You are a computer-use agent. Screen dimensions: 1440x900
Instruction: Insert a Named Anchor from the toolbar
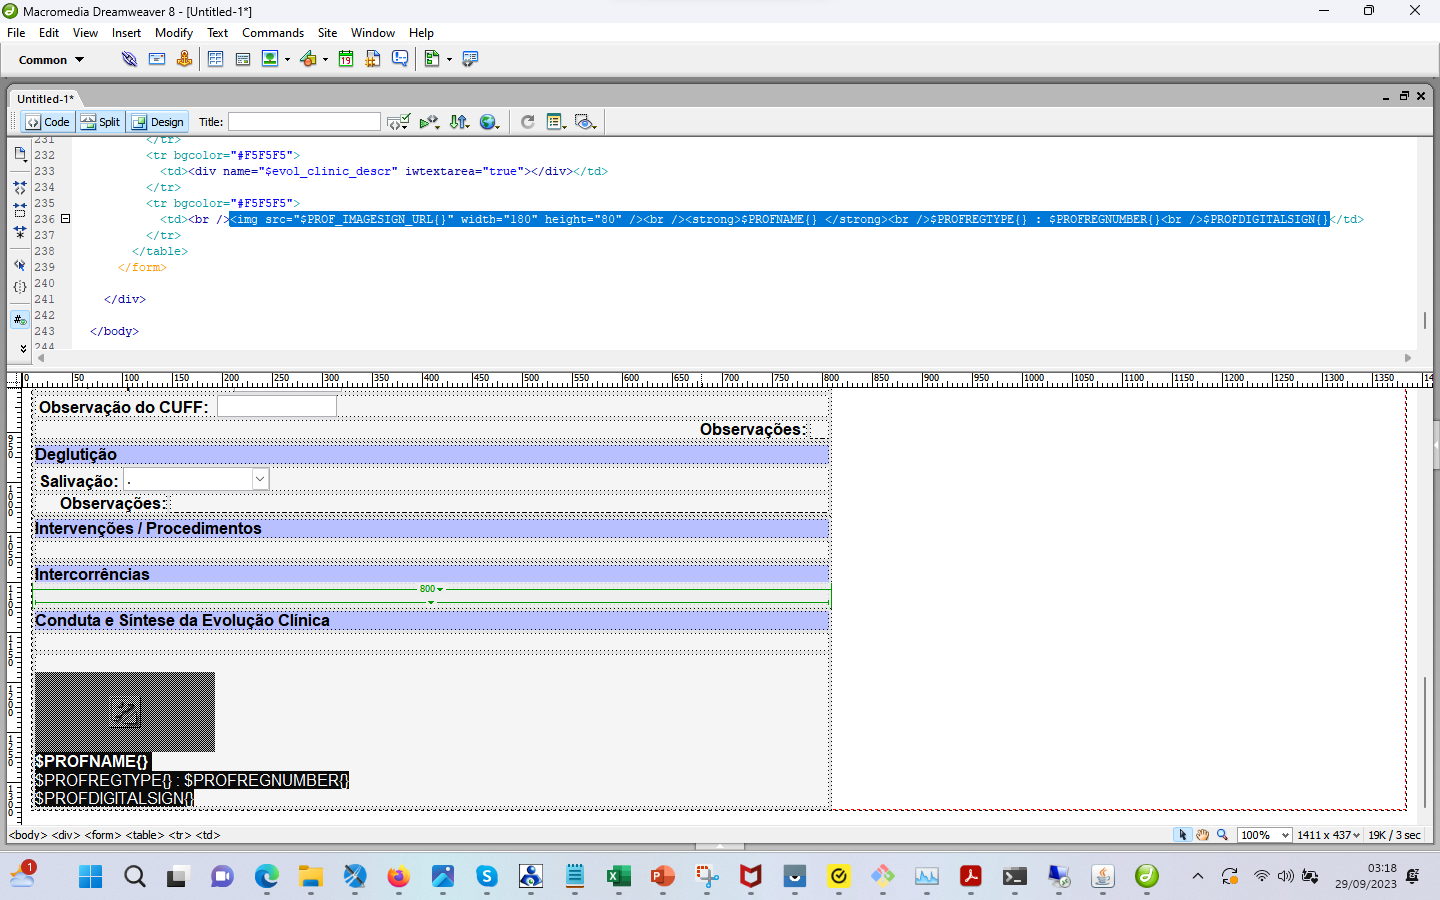tap(184, 59)
